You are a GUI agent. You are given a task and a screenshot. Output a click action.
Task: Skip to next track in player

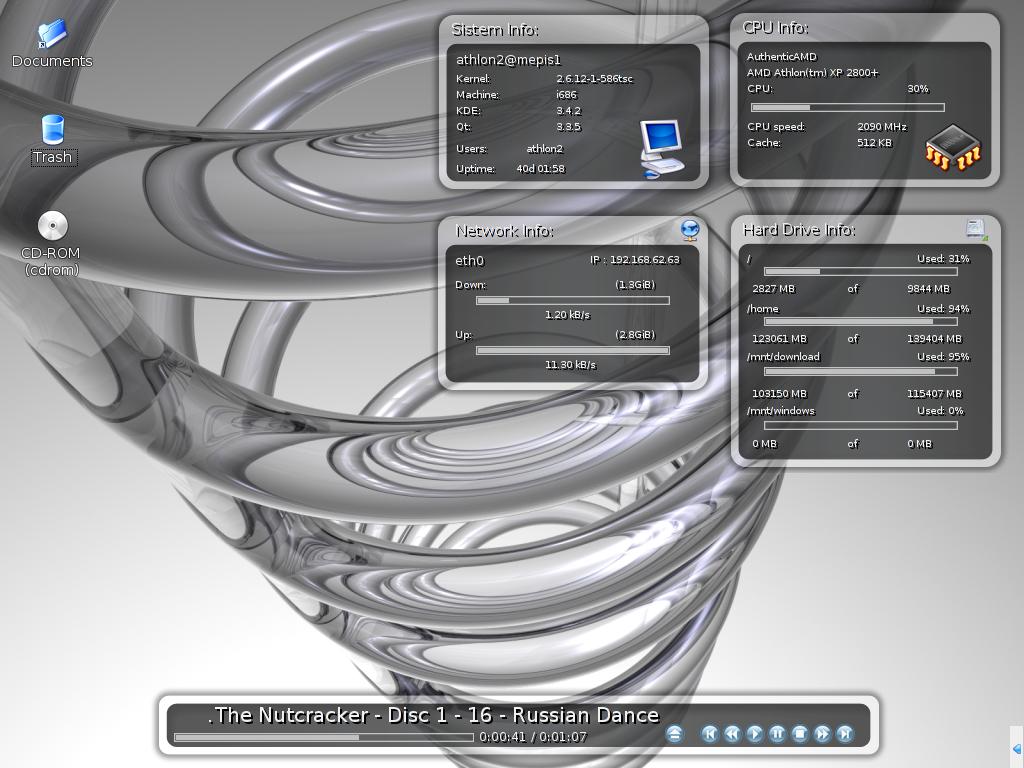[845, 734]
